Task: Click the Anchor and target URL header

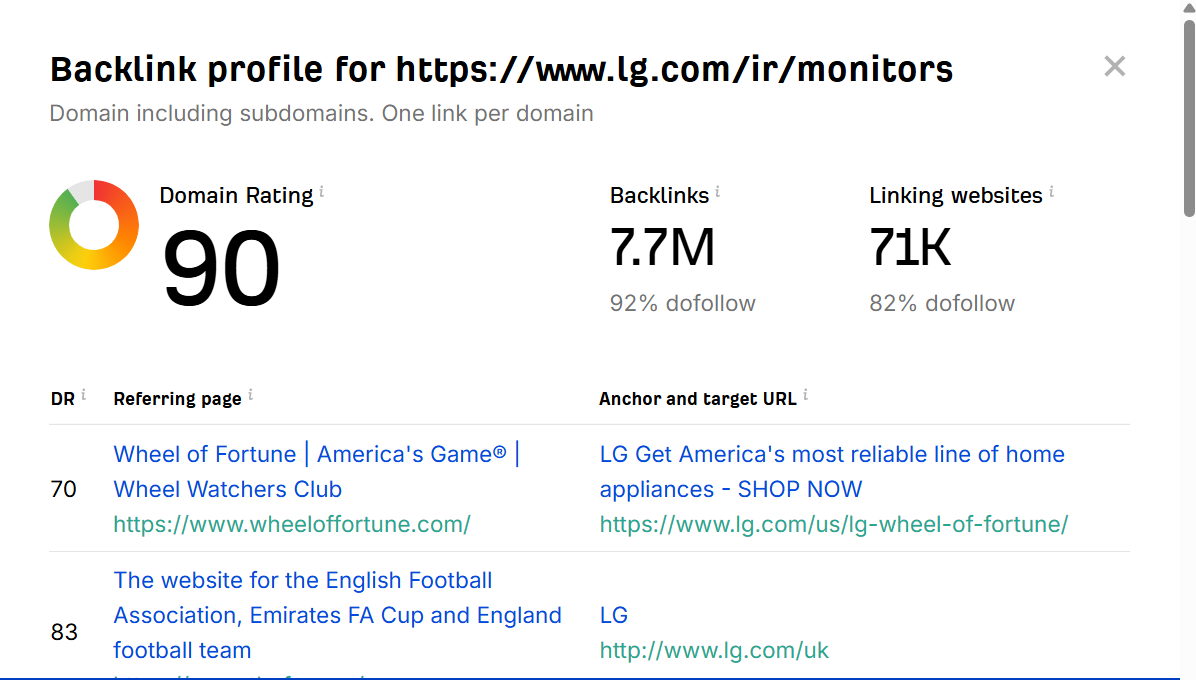Action: tap(697, 399)
